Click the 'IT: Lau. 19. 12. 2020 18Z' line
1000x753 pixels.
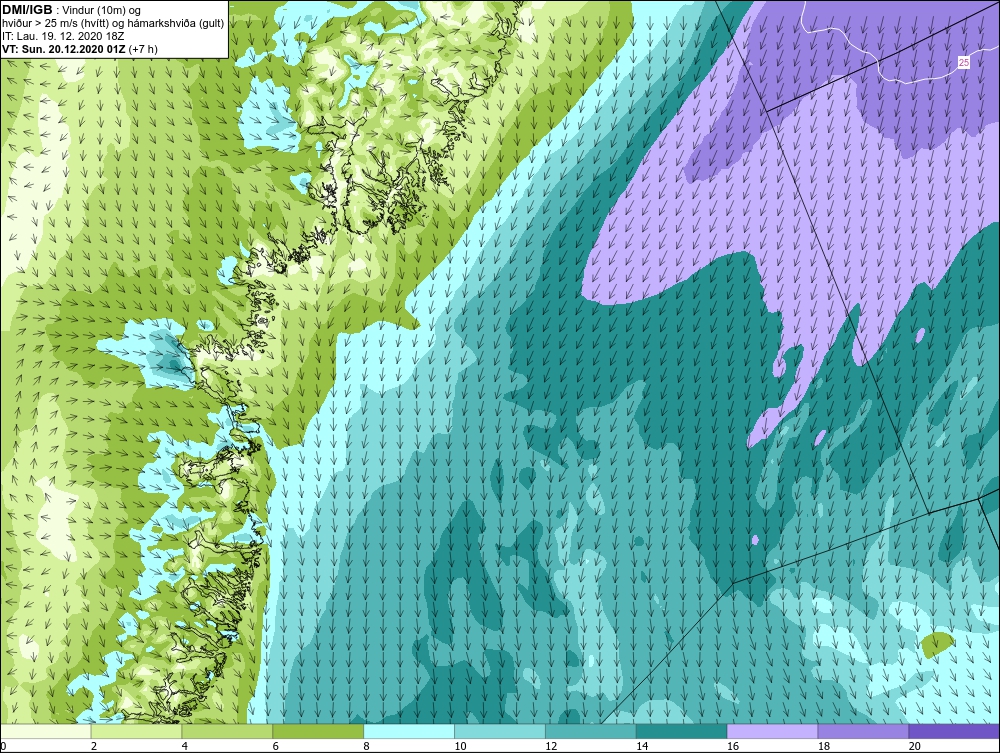[62, 36]
